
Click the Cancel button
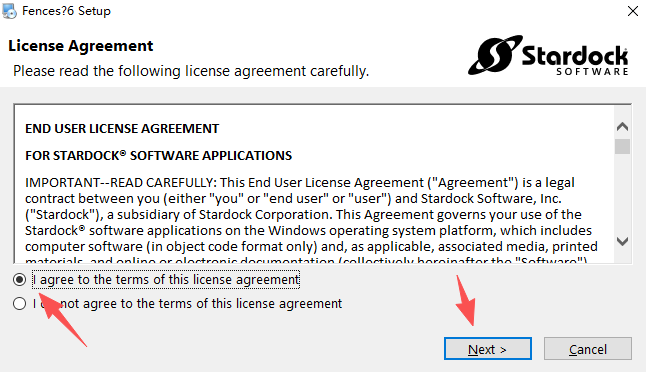[587, 349]
